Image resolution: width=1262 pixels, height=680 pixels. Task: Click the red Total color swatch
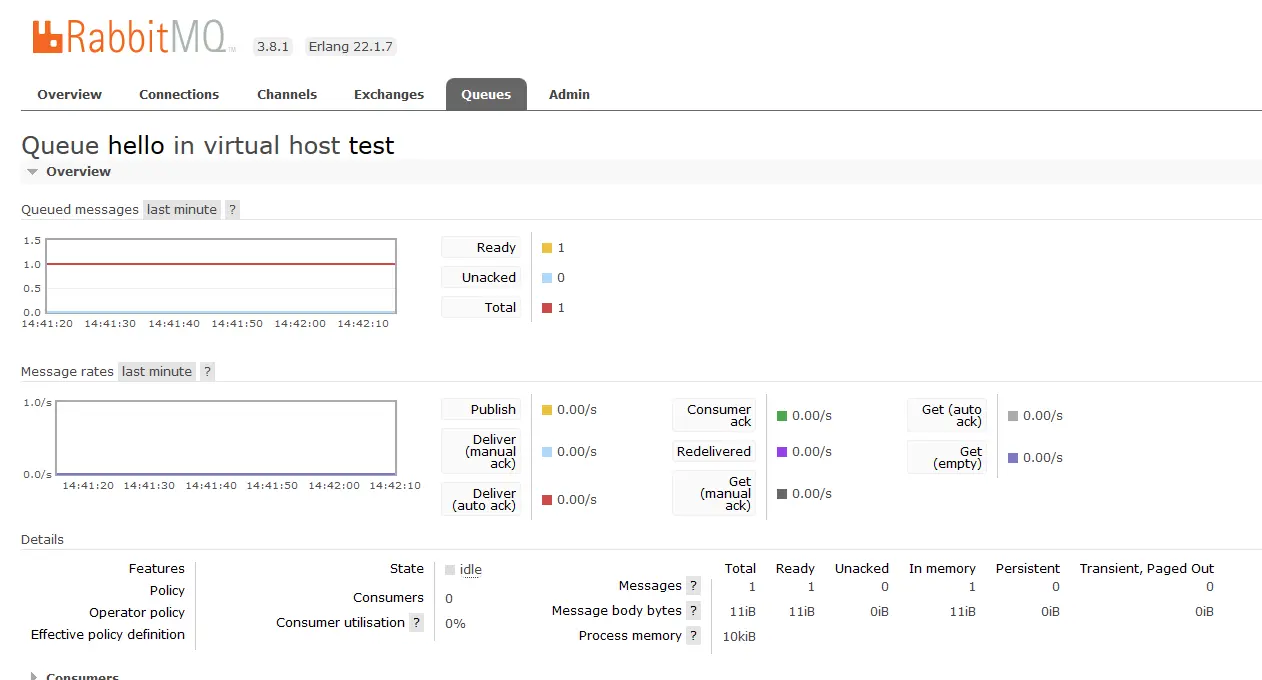coord(547,308)
